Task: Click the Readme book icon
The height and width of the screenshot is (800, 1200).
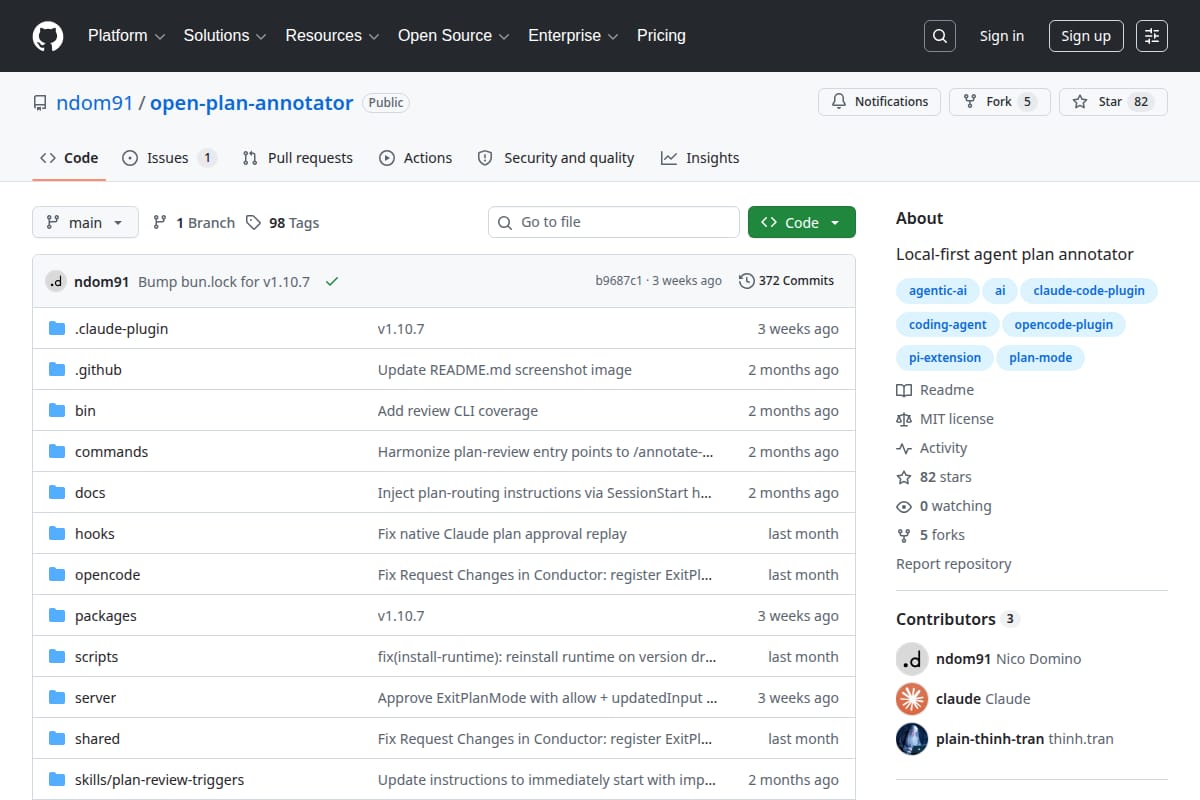Action: pyautogui.click(x=904, y=390)
